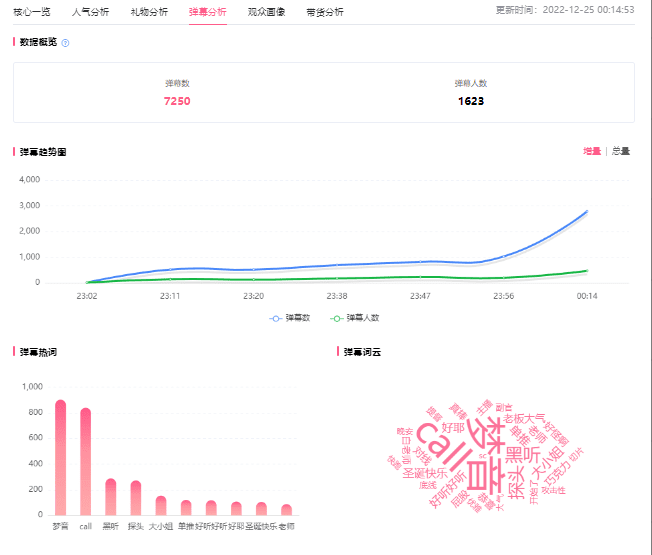Click the 更新时间 timestamp text

pos(565,10)
